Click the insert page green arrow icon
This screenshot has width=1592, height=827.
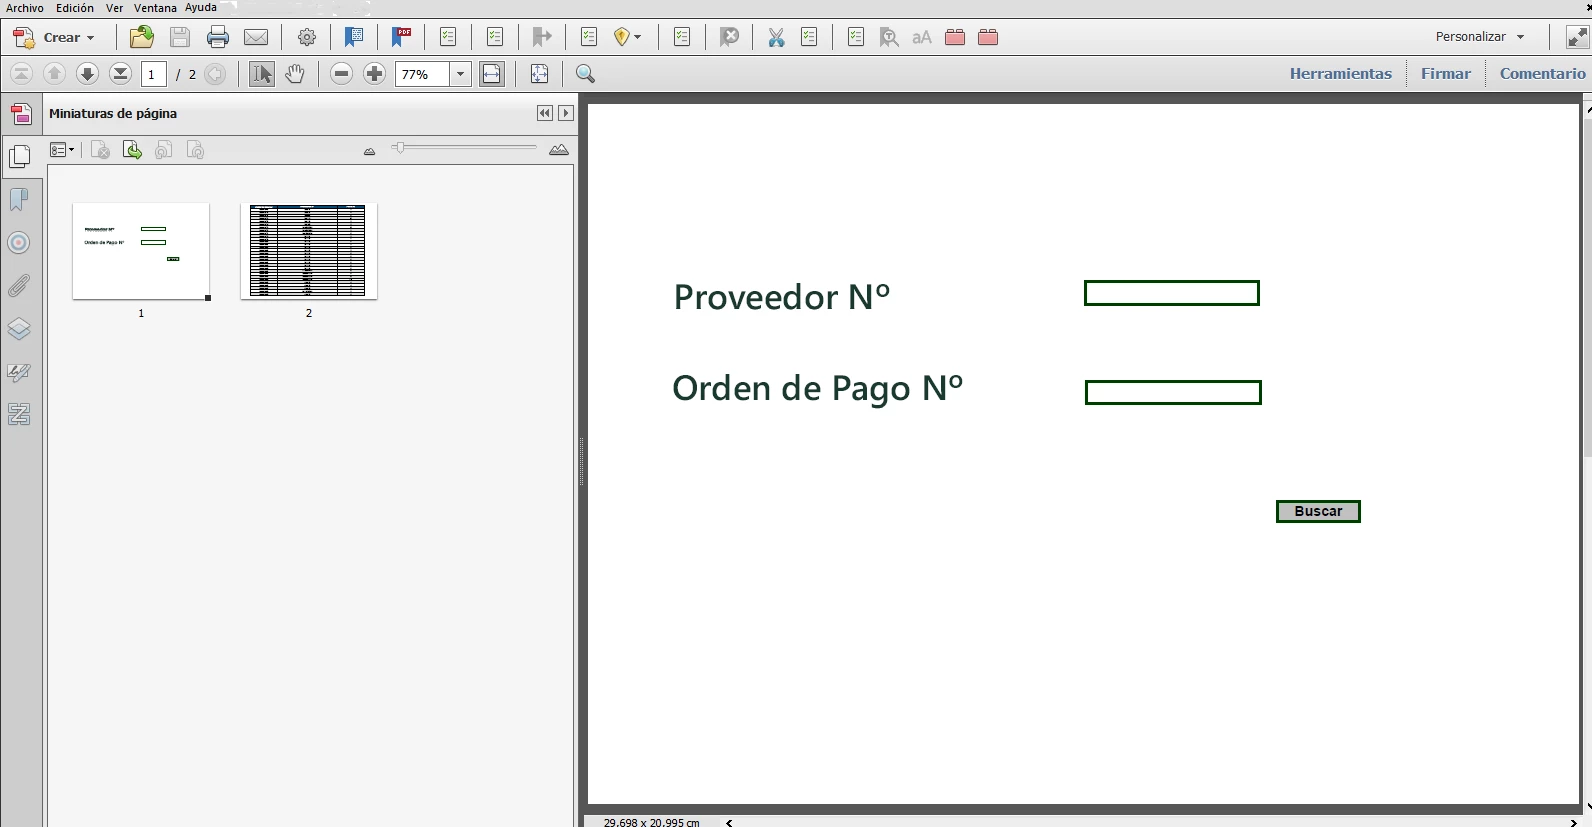point(132,150)
